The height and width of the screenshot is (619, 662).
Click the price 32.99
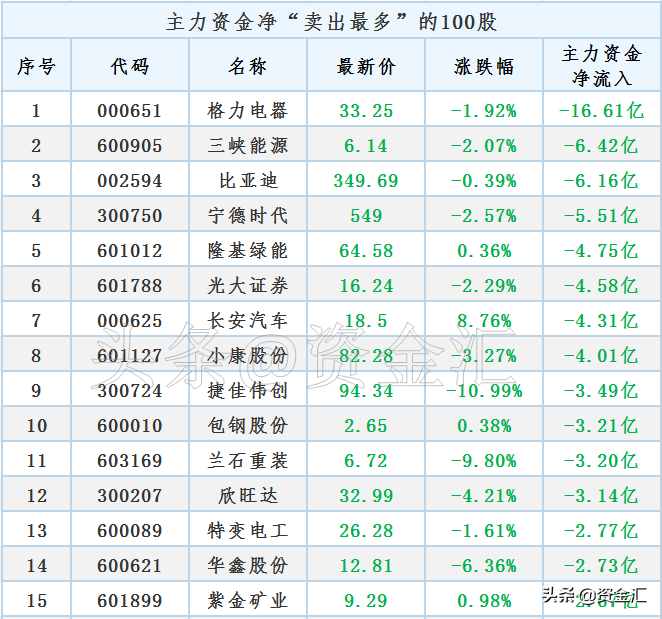point(366,497)
